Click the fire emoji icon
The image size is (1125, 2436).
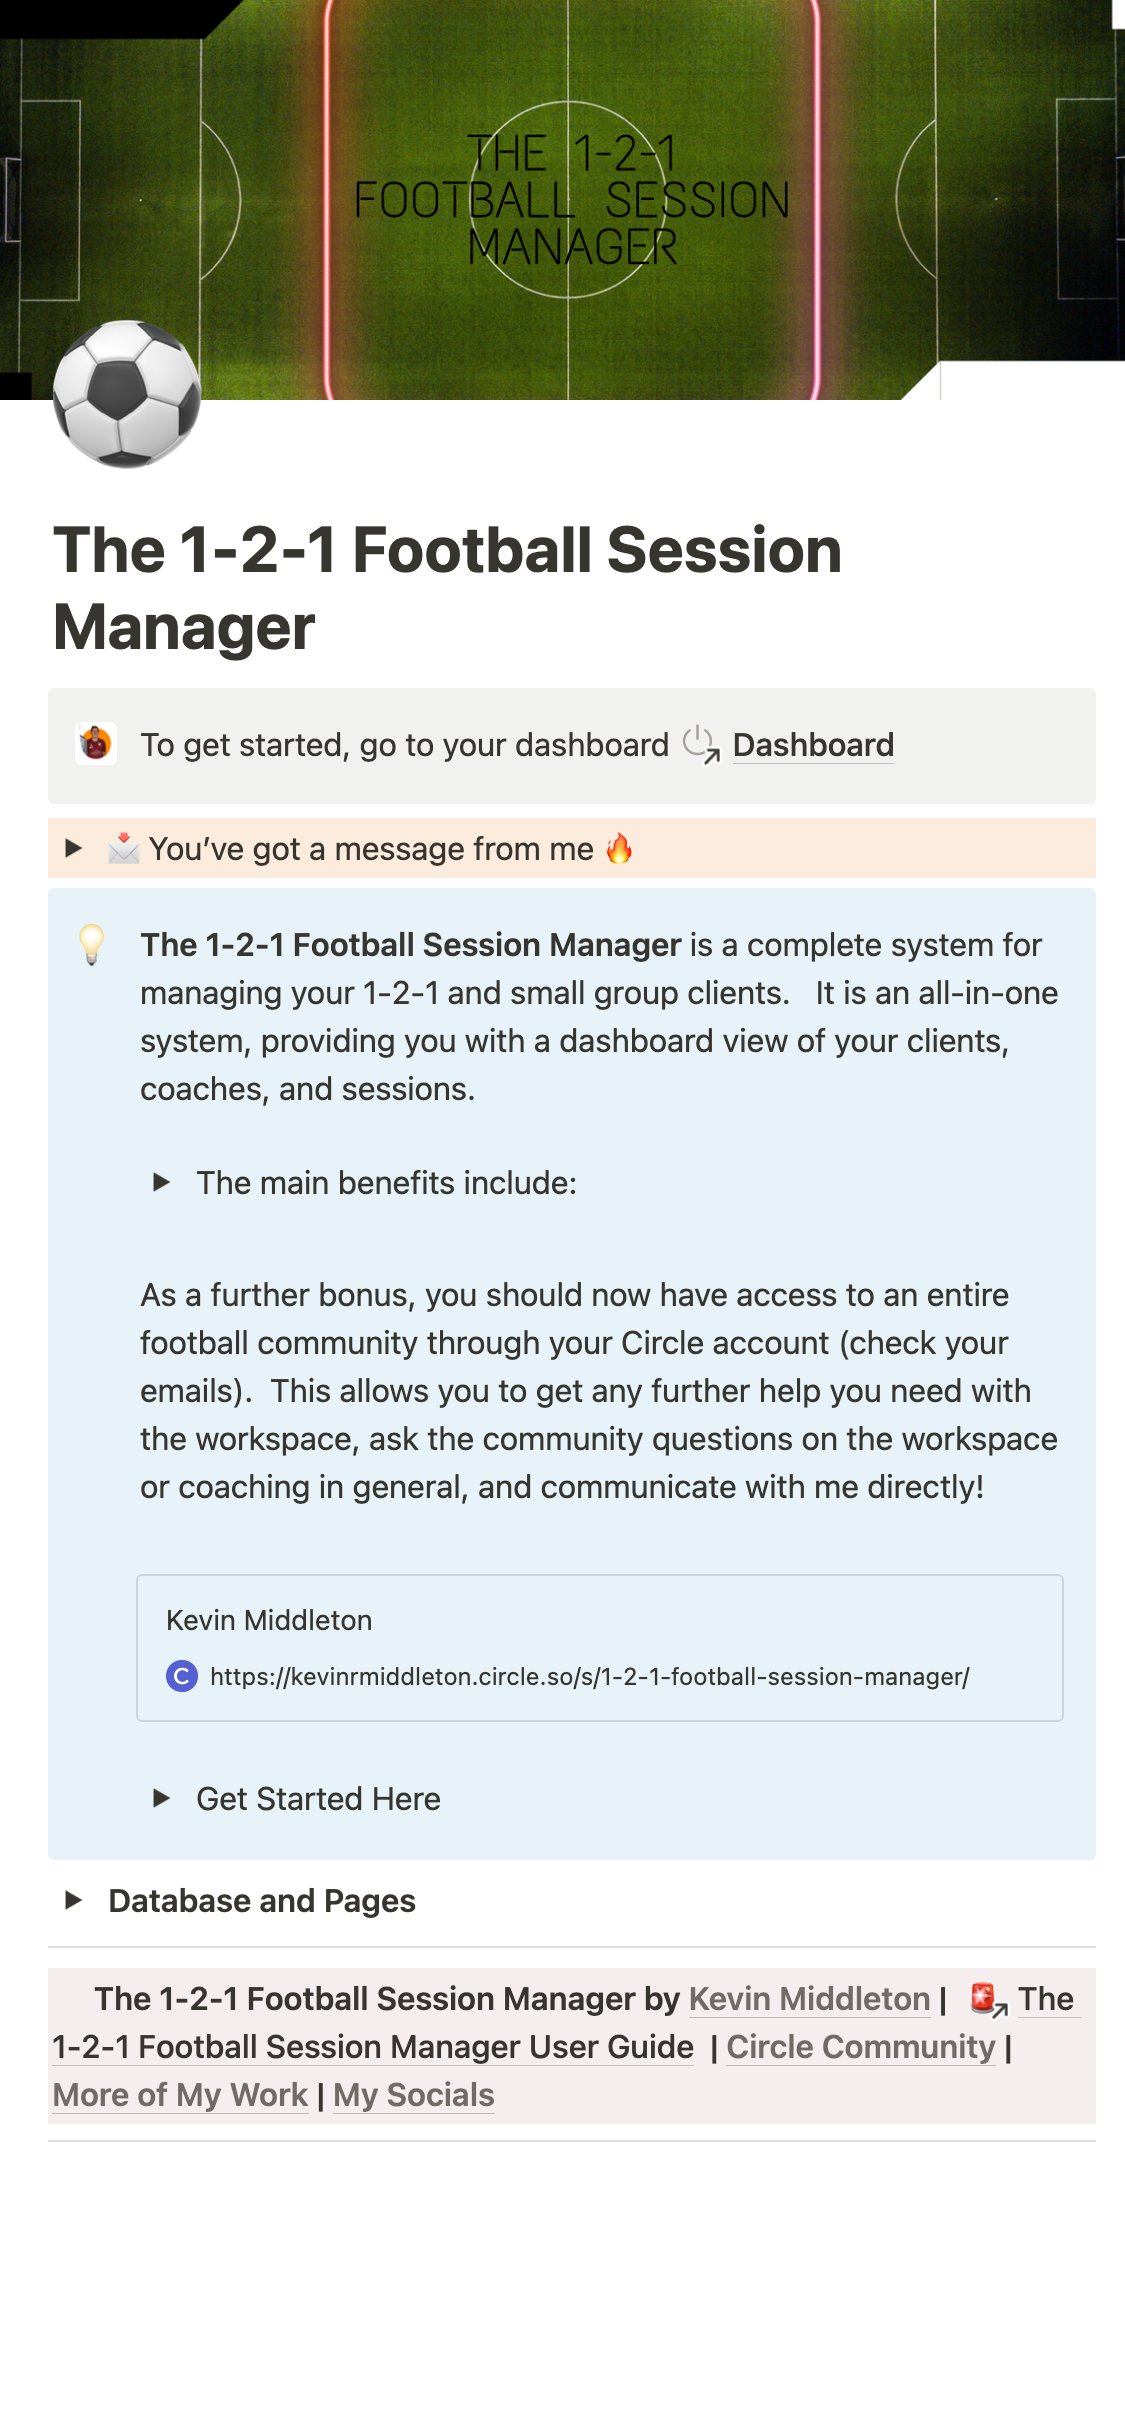coord(619,849)
